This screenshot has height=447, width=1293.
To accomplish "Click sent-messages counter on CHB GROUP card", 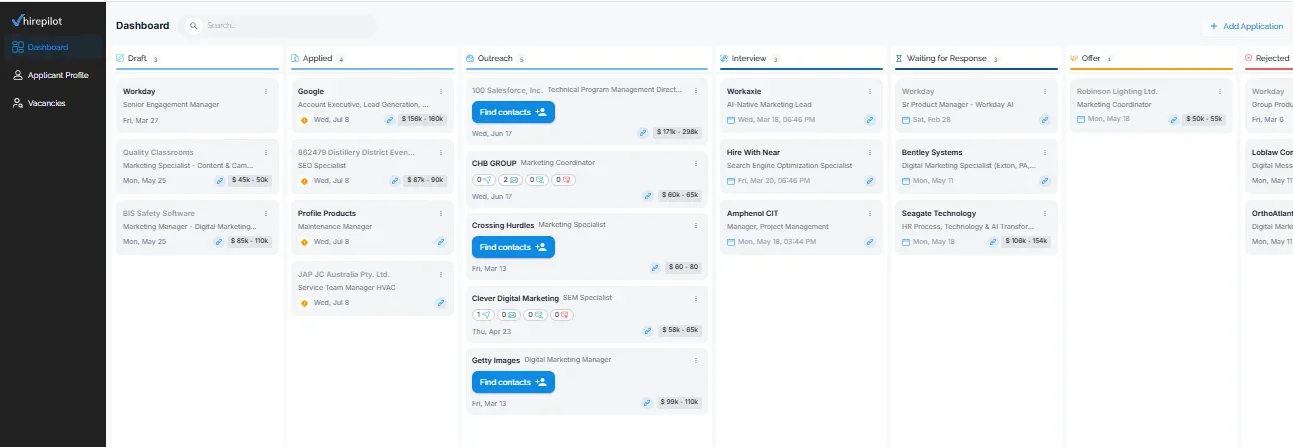I will pos(483,180).
